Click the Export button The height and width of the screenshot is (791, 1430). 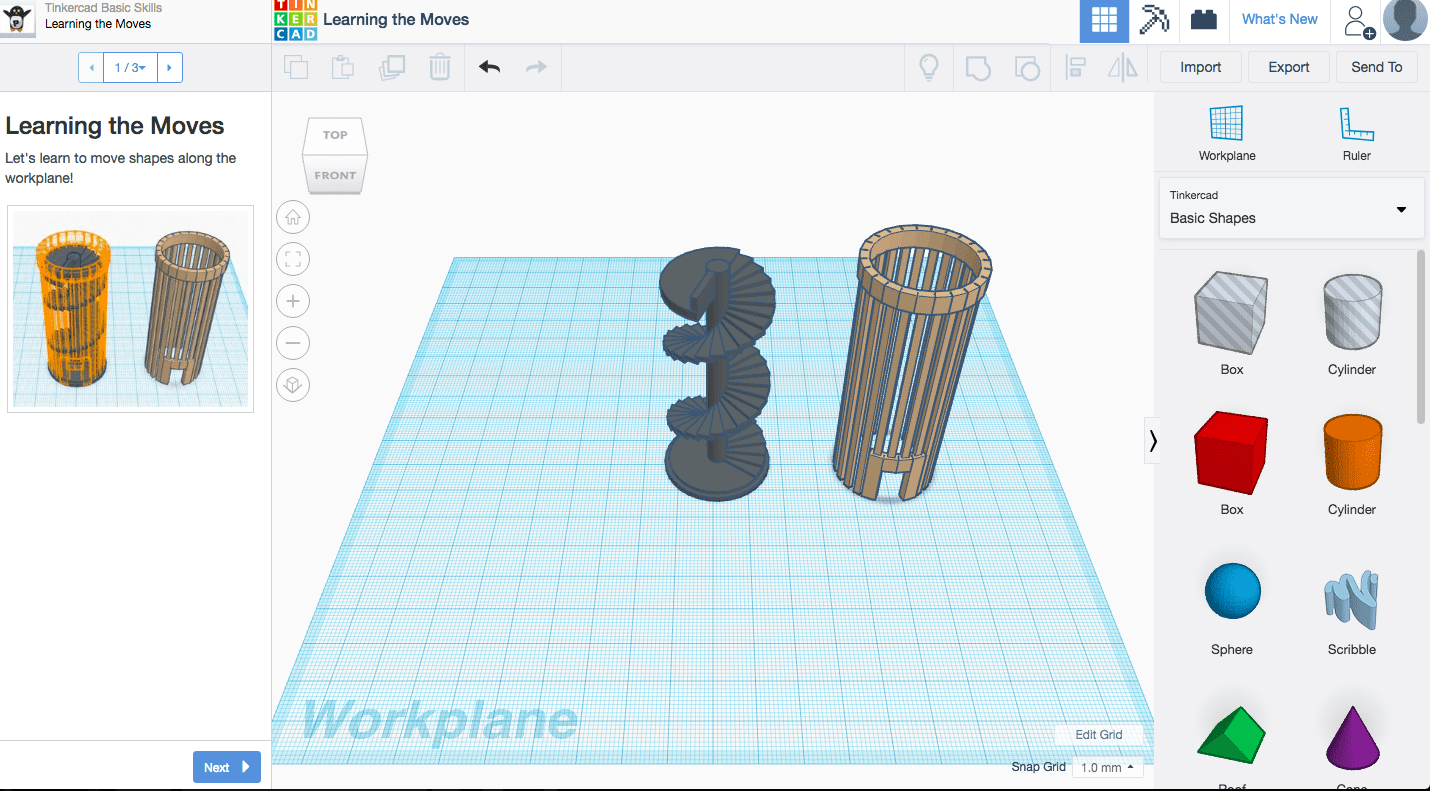pos(1289,67)
